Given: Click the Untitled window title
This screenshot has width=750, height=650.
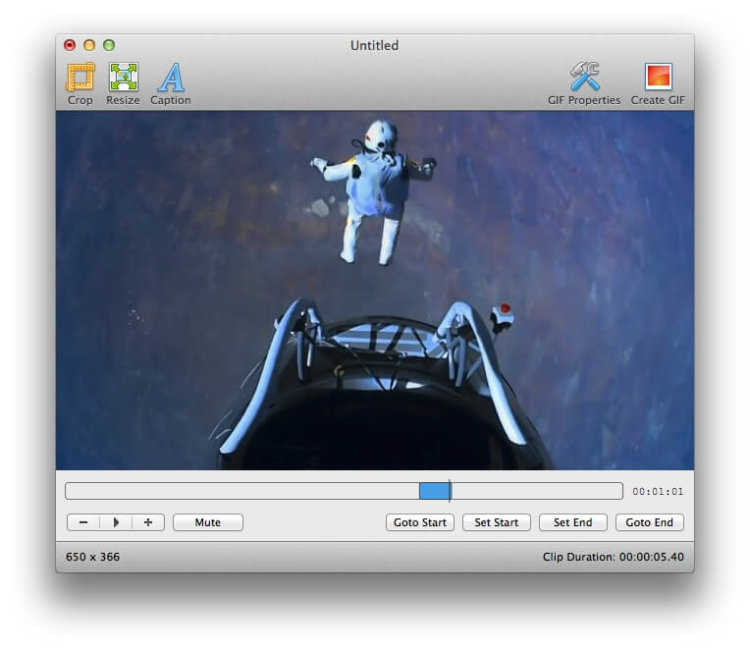Looking at the screenshot, I should click(375, 45).
